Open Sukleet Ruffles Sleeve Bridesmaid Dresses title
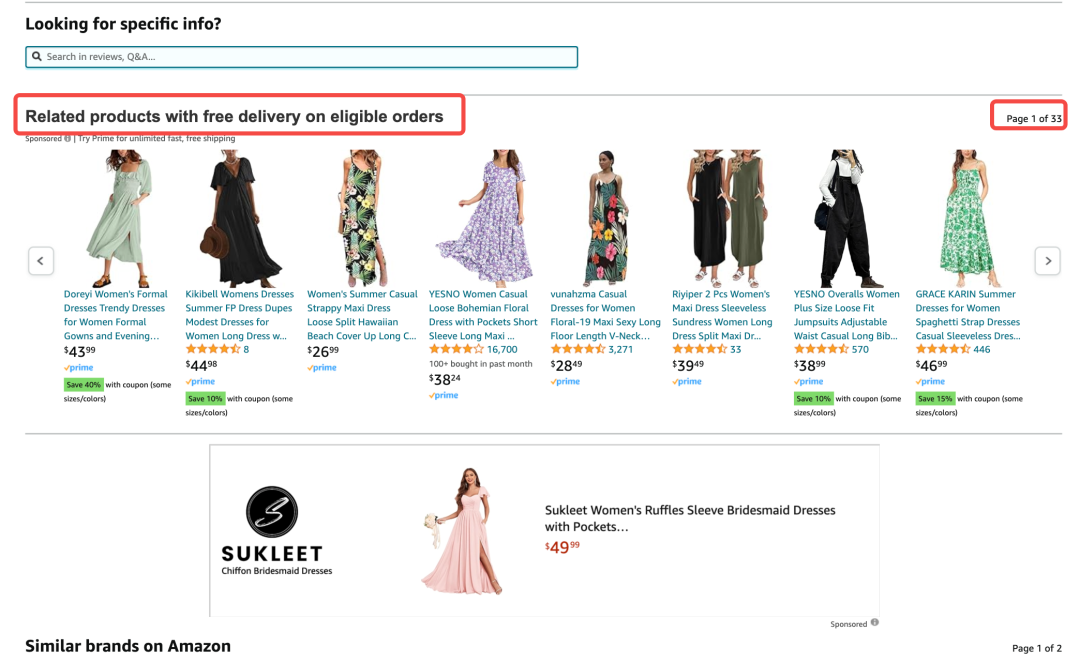This screenshot has width=1080, height=662. point(689,518)
